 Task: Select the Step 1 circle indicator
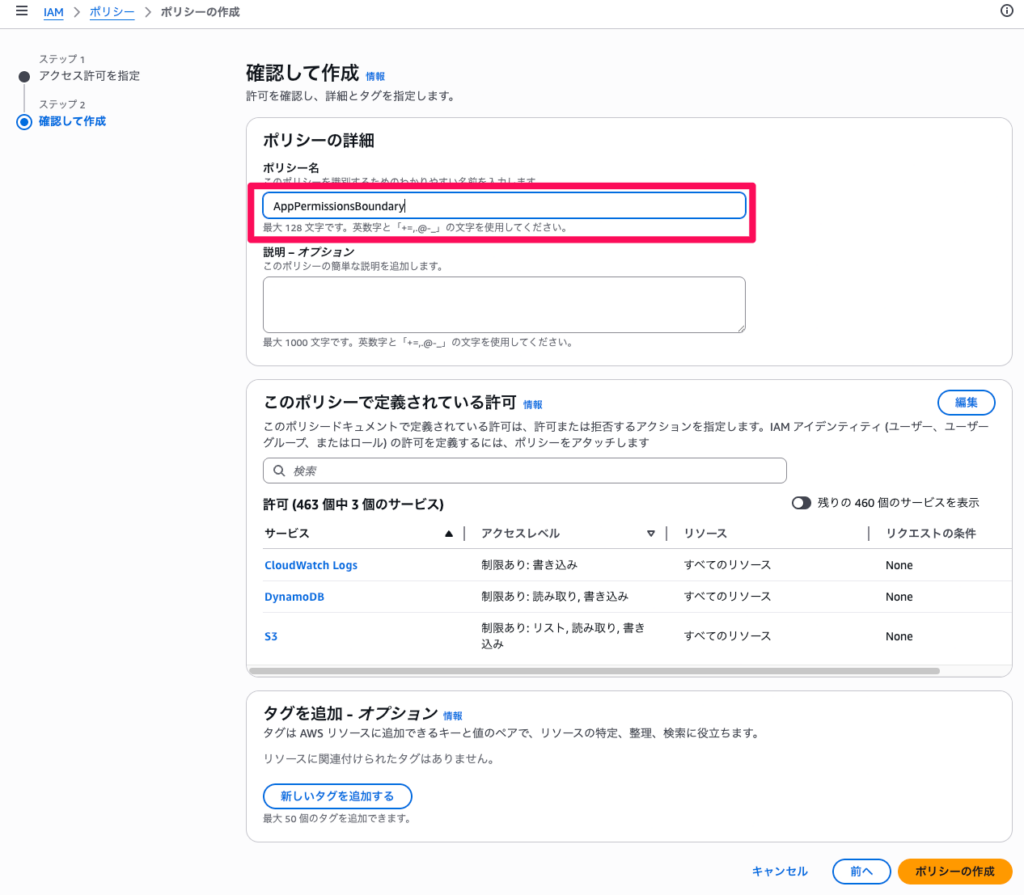24,77
